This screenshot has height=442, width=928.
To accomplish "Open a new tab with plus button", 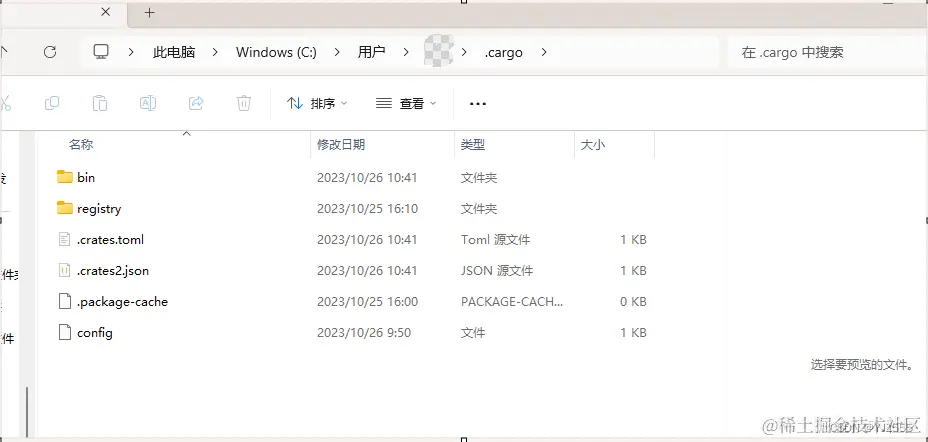I will [x=150, y=12].
